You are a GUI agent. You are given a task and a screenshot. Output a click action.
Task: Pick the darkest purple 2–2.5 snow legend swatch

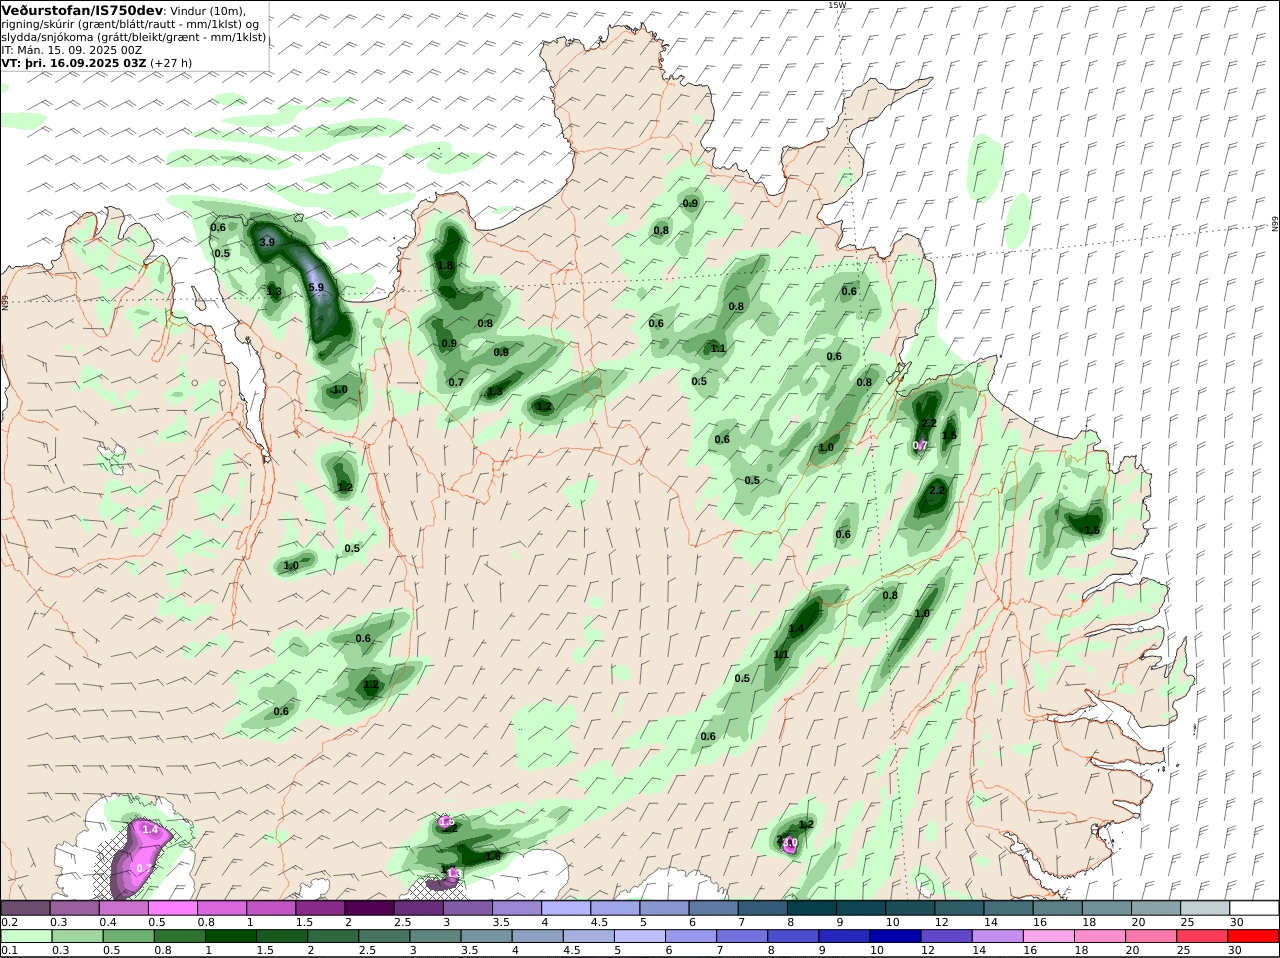point(368,908)
